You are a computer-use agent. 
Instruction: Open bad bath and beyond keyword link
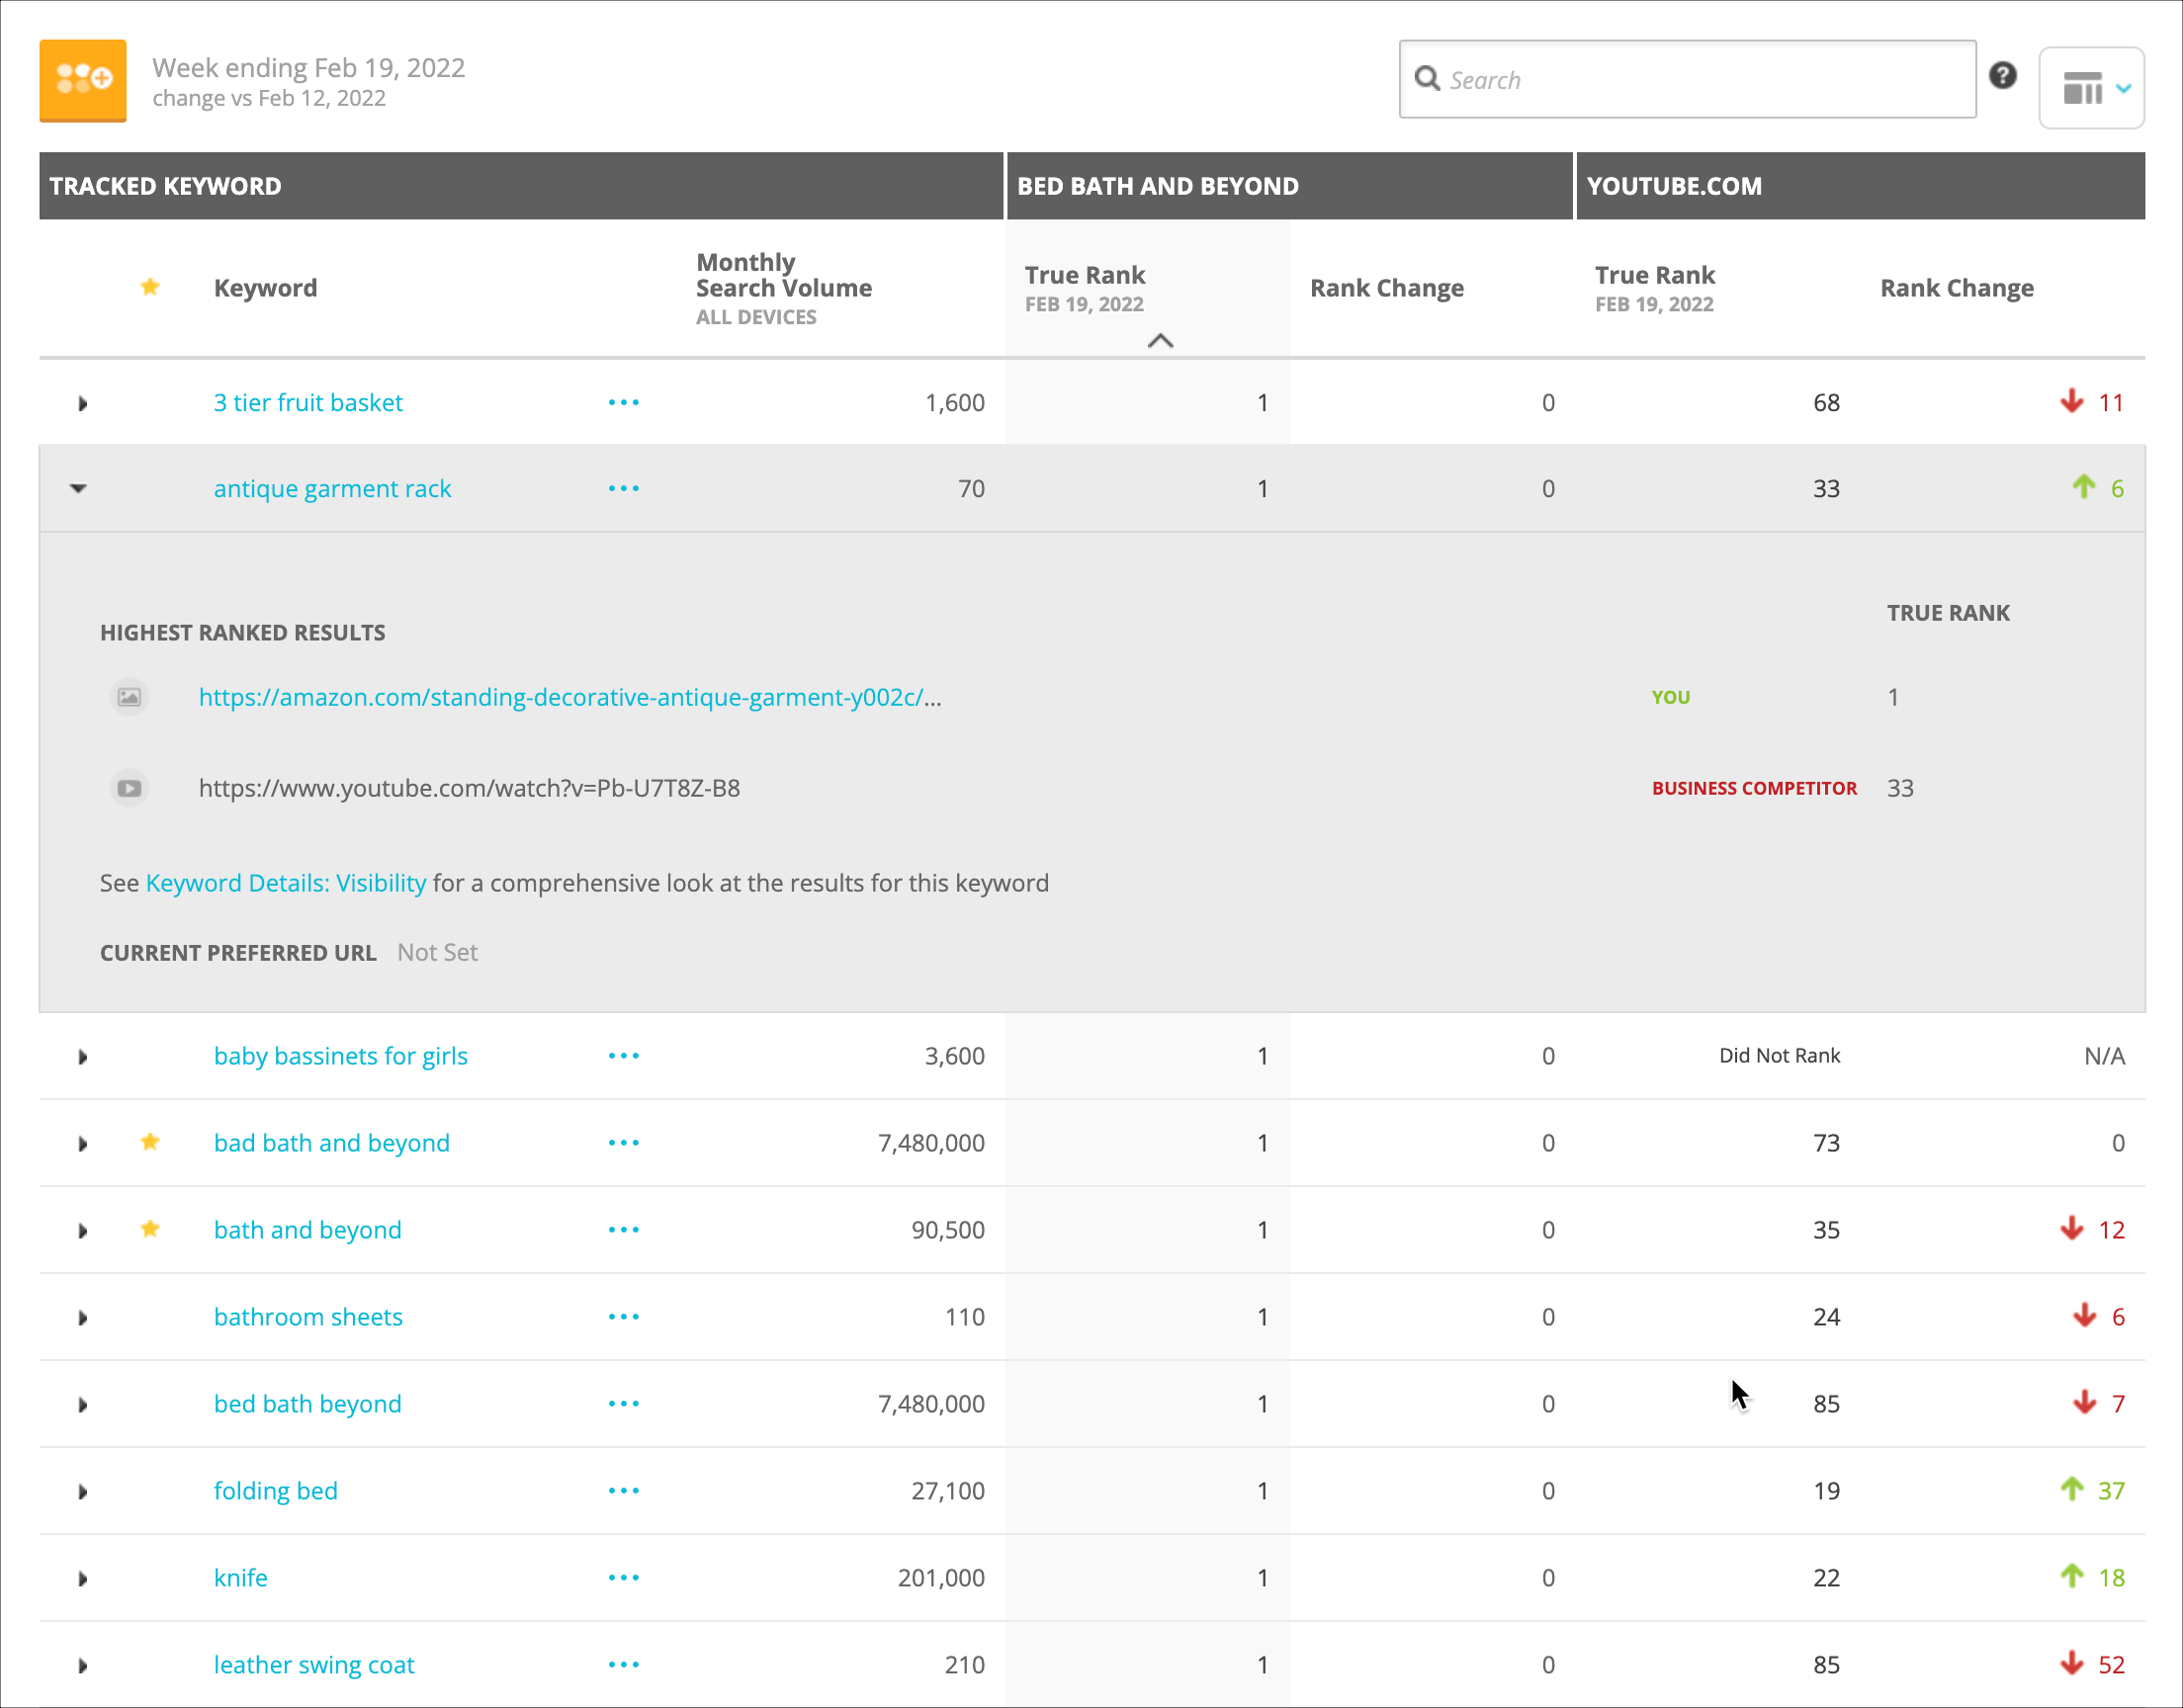[332, 1143]
